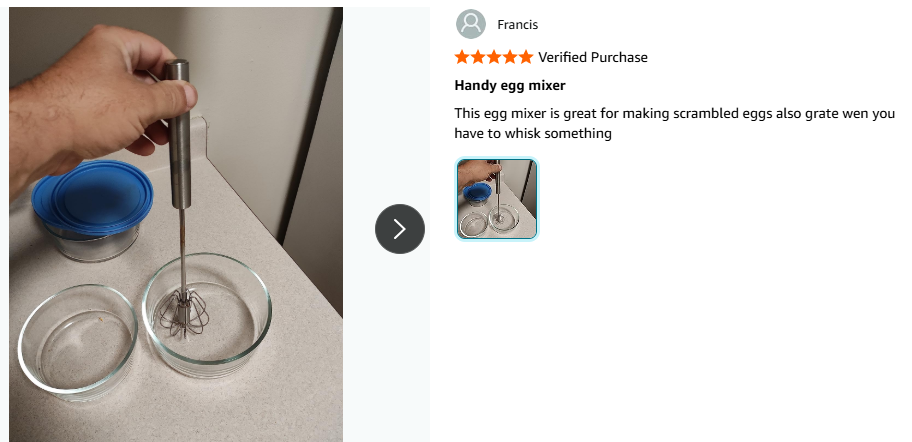Select the third orange rating star
The image size is (912, 442).
point(494,57)
